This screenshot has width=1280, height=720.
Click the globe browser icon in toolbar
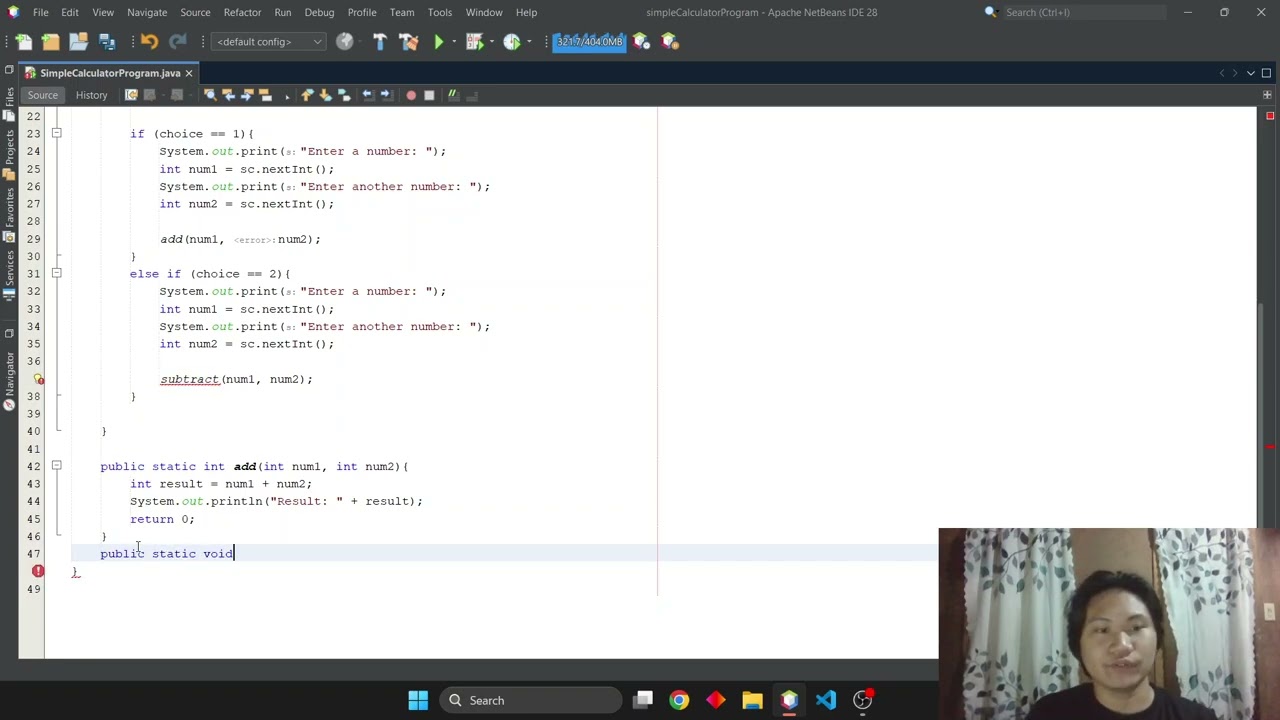(x=345, y=42)
